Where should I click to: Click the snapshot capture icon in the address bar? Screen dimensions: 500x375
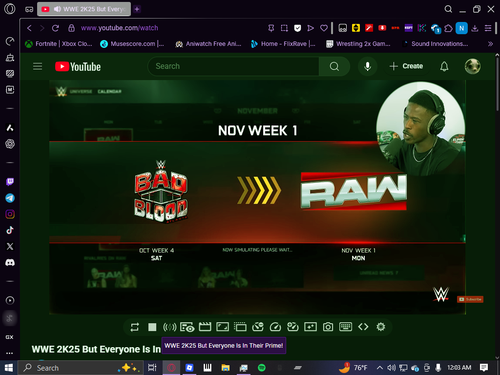(284, 28)
